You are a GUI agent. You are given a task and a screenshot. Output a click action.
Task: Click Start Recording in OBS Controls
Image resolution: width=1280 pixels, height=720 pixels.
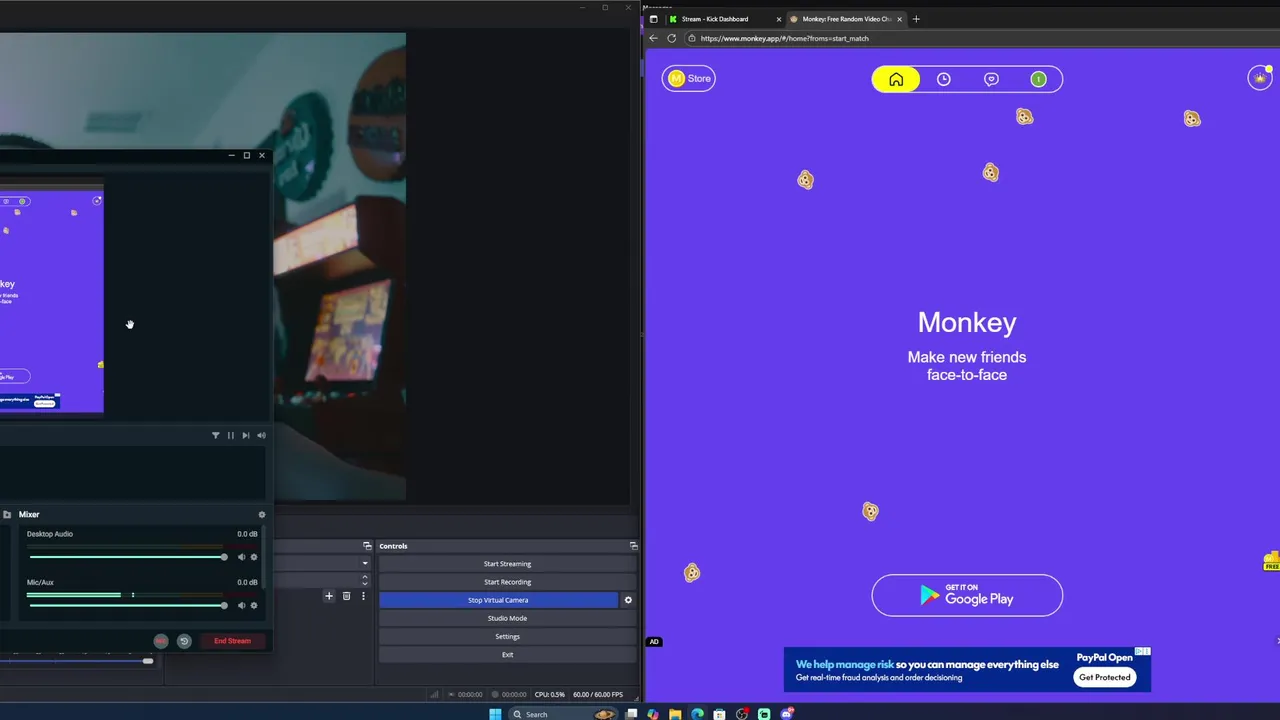coord(507,582)
